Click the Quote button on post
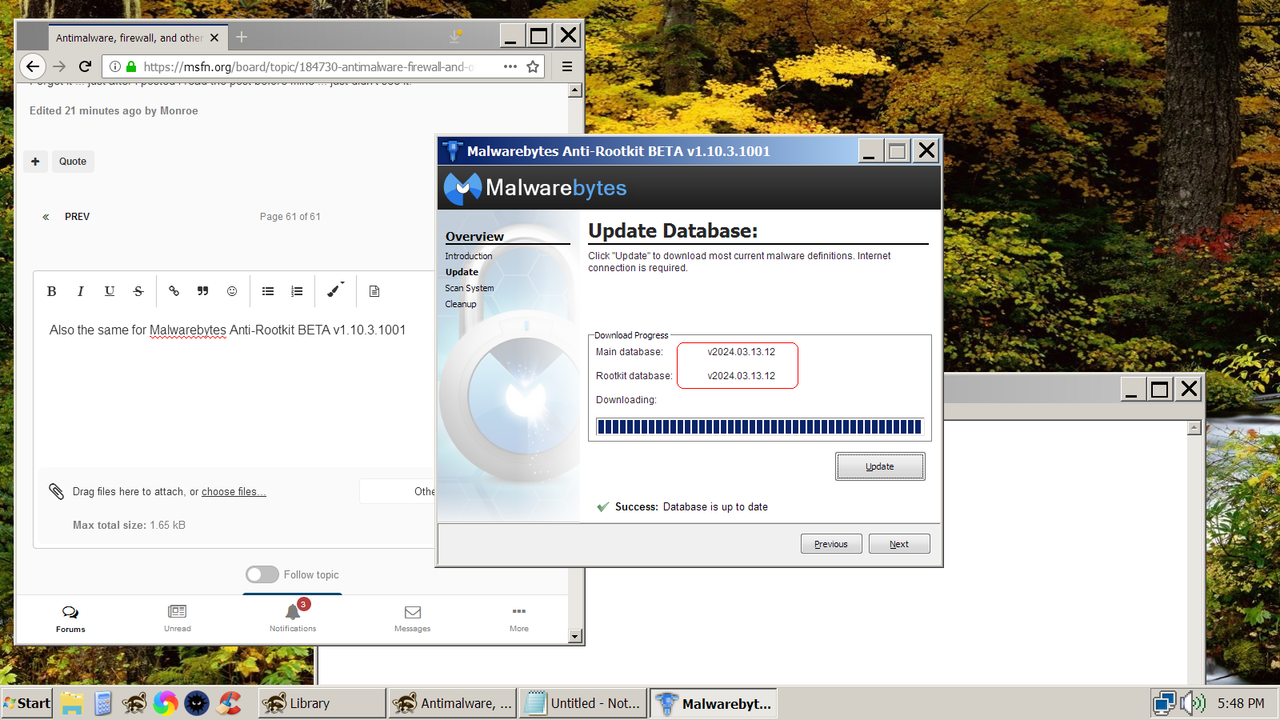This screenshot has width=1280, height=720. (73, 161)
